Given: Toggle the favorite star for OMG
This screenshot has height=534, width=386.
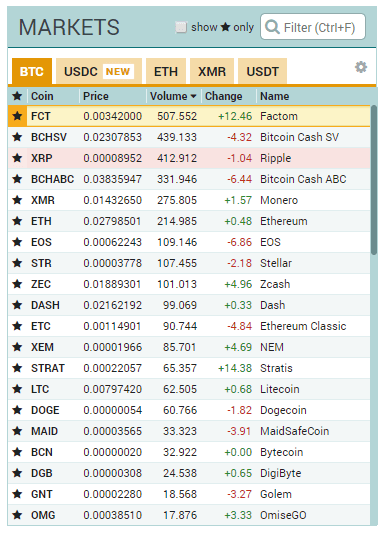Looking at the screenshot, I should click(17, 515).
